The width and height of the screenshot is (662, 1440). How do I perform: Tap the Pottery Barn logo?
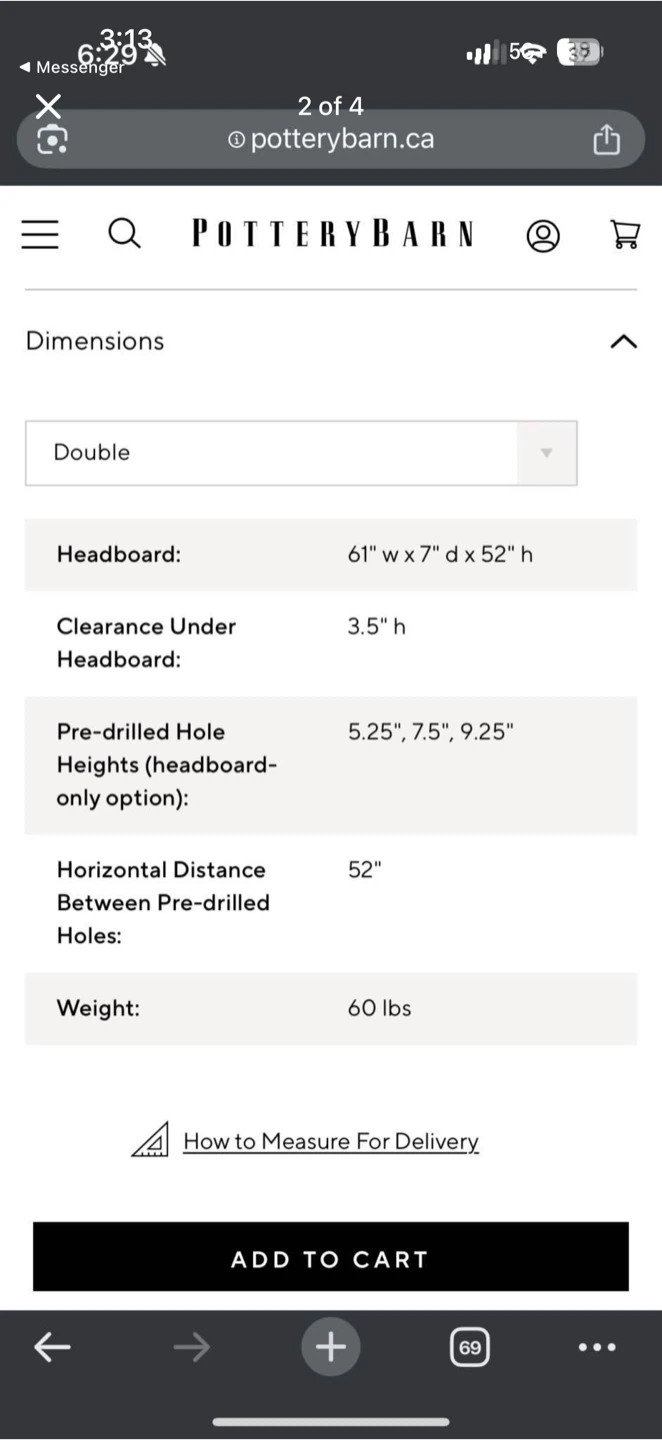(x=333, y=234)
